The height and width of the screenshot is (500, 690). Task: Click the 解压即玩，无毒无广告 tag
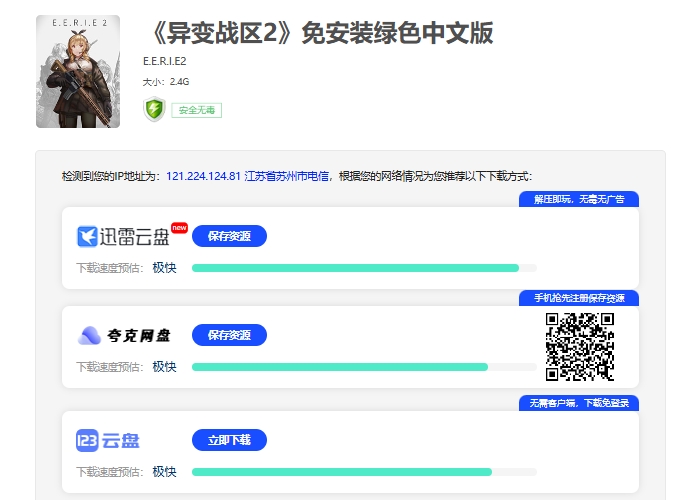coord(579,199)
